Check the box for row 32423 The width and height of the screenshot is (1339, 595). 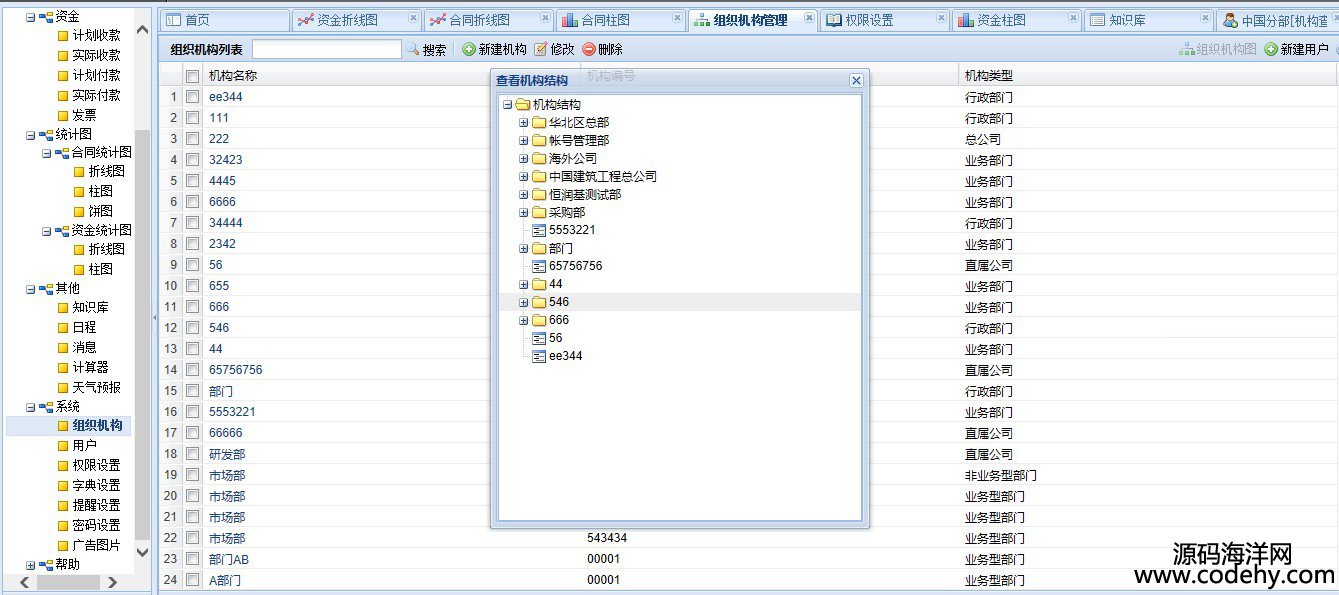(192, 160)
